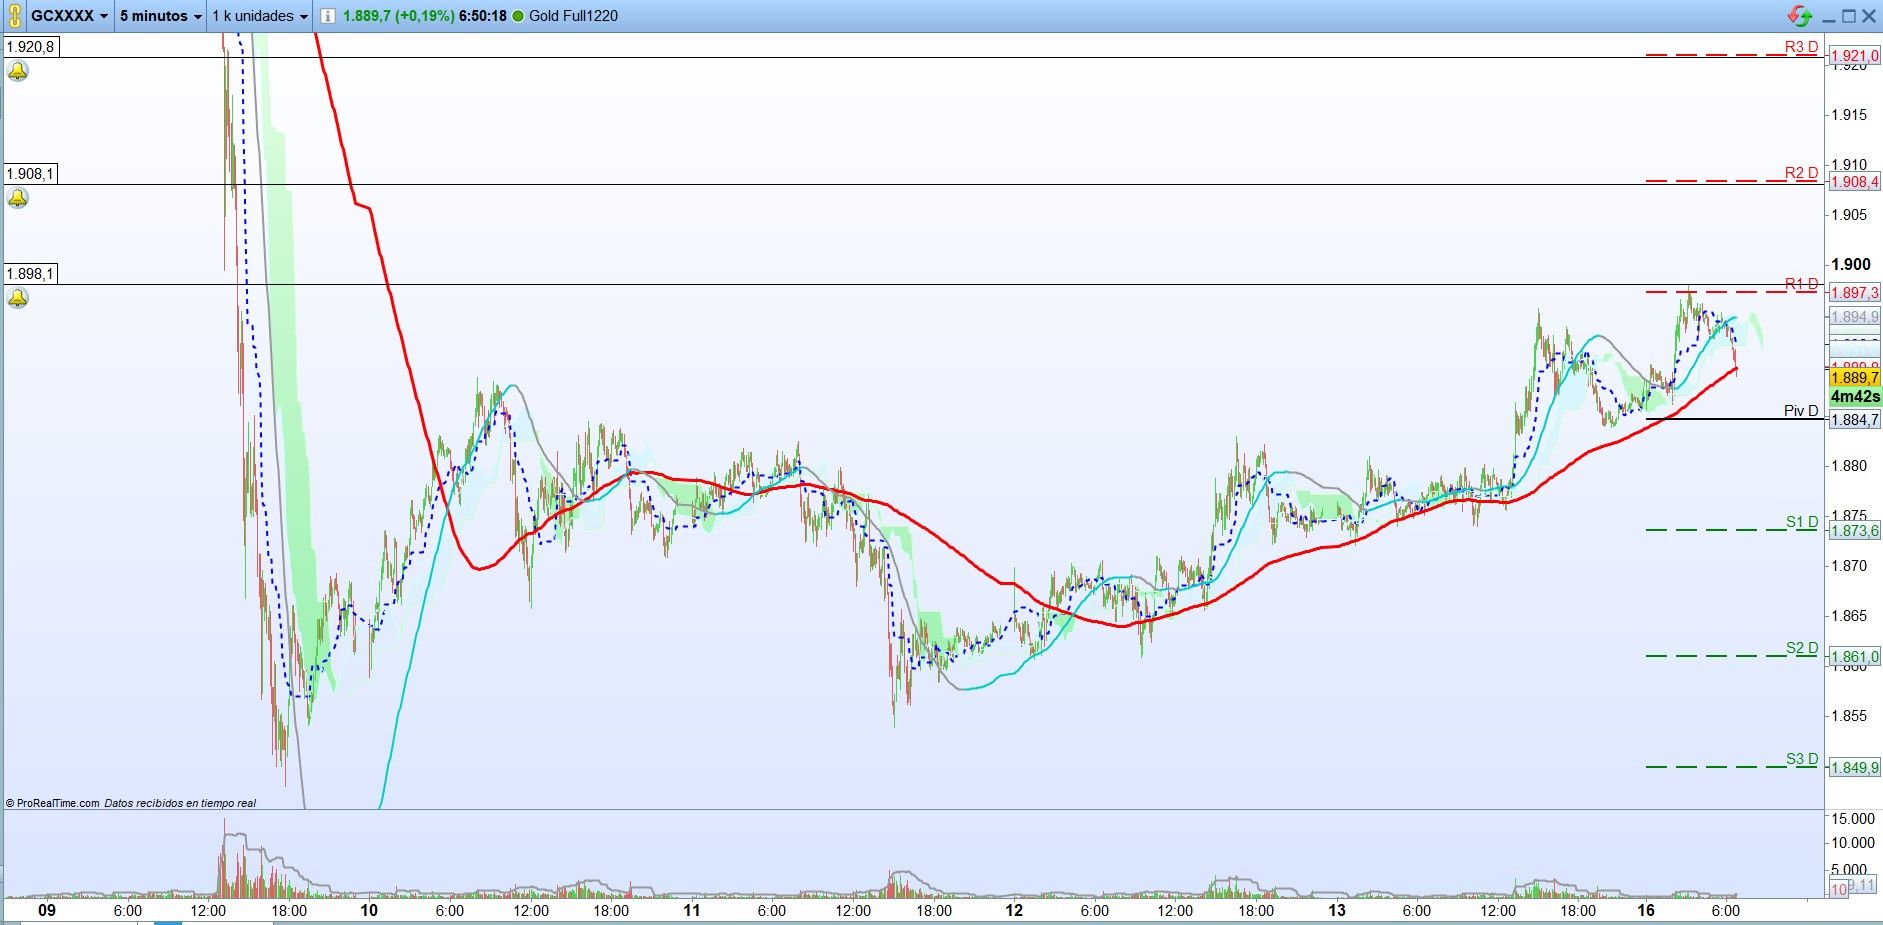The image size is (1883, 925).
Task: Click the Gold Full1220 instrument name
Action: coord(573,16)
